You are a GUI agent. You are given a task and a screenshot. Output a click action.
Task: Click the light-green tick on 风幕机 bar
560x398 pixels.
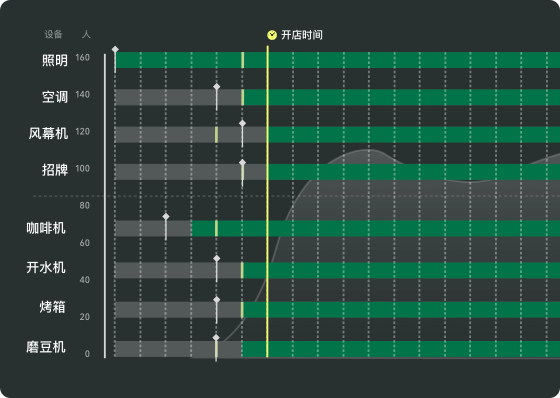coord(216,135)
